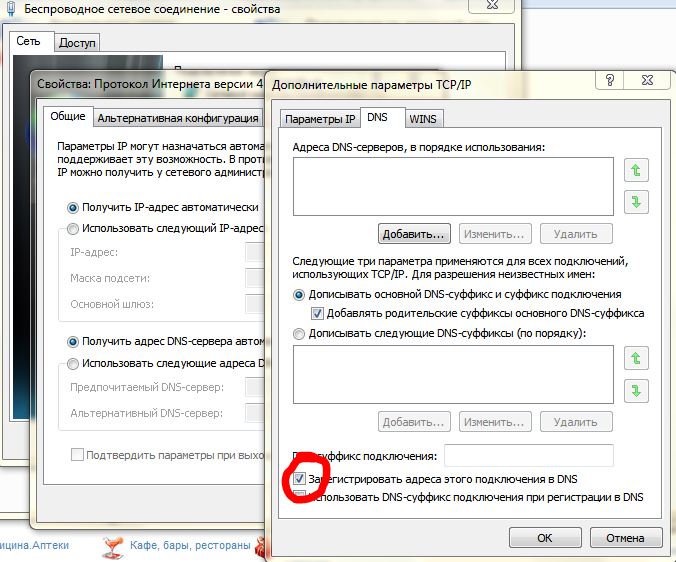Viewport: 676px width, 562px height.
Task: Choose Получить IP-адрес автоматически option
Action: (72, 208)
